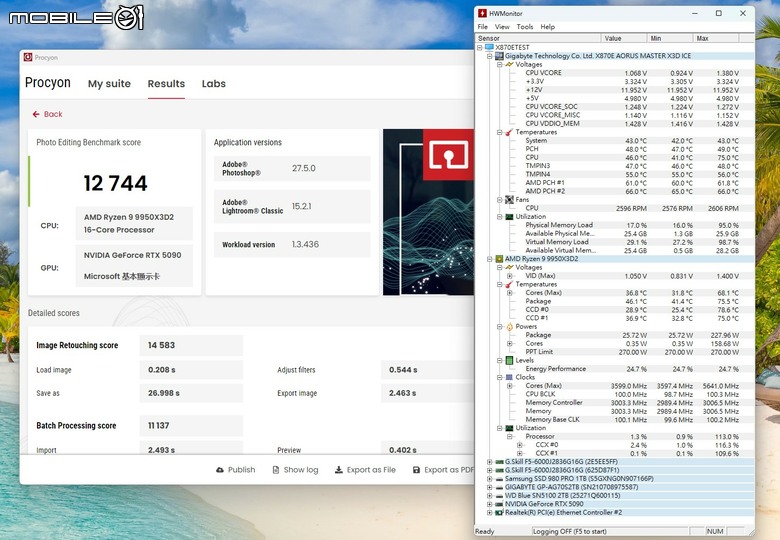
Task: Click the red Photo Editing benchmark logo
Action: [448, 155]
